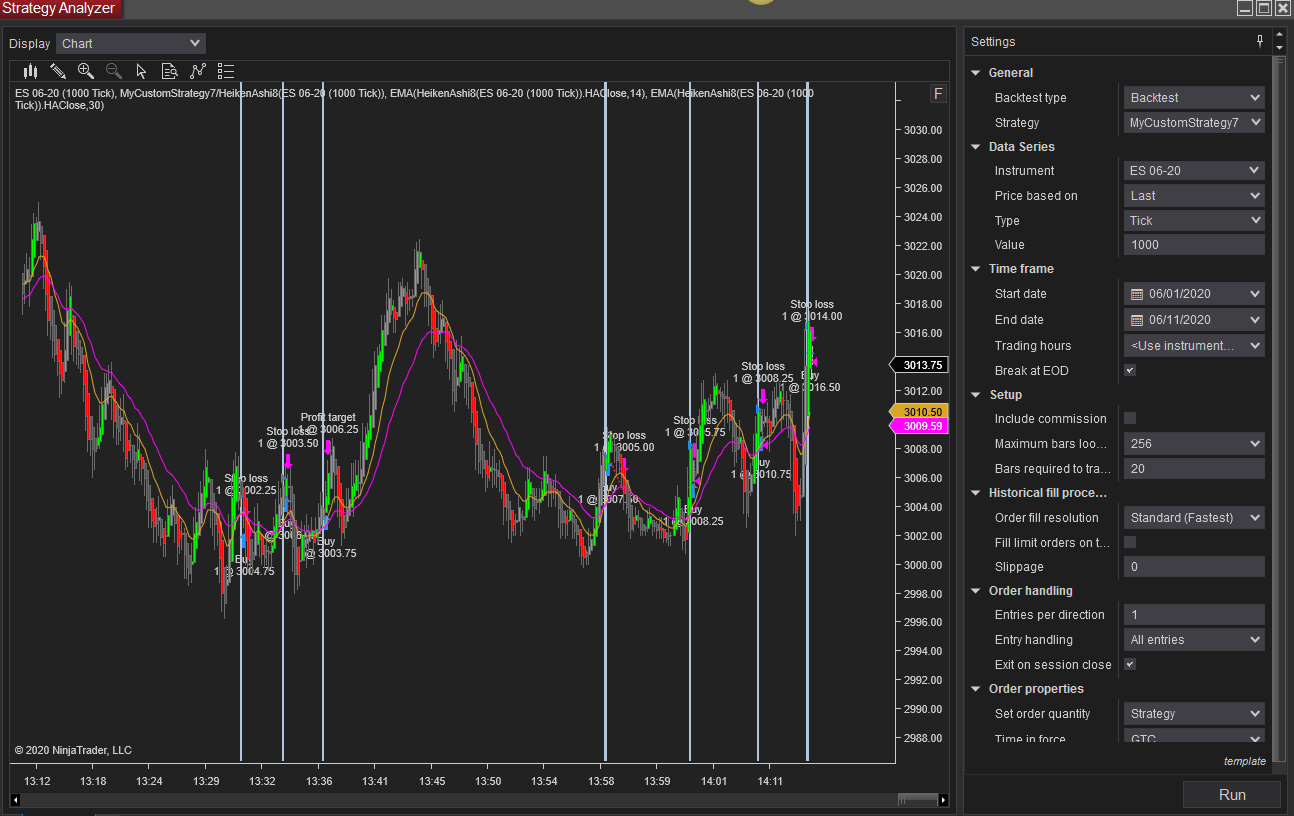Open the bar type chart style tool

(x=30, y=71)
